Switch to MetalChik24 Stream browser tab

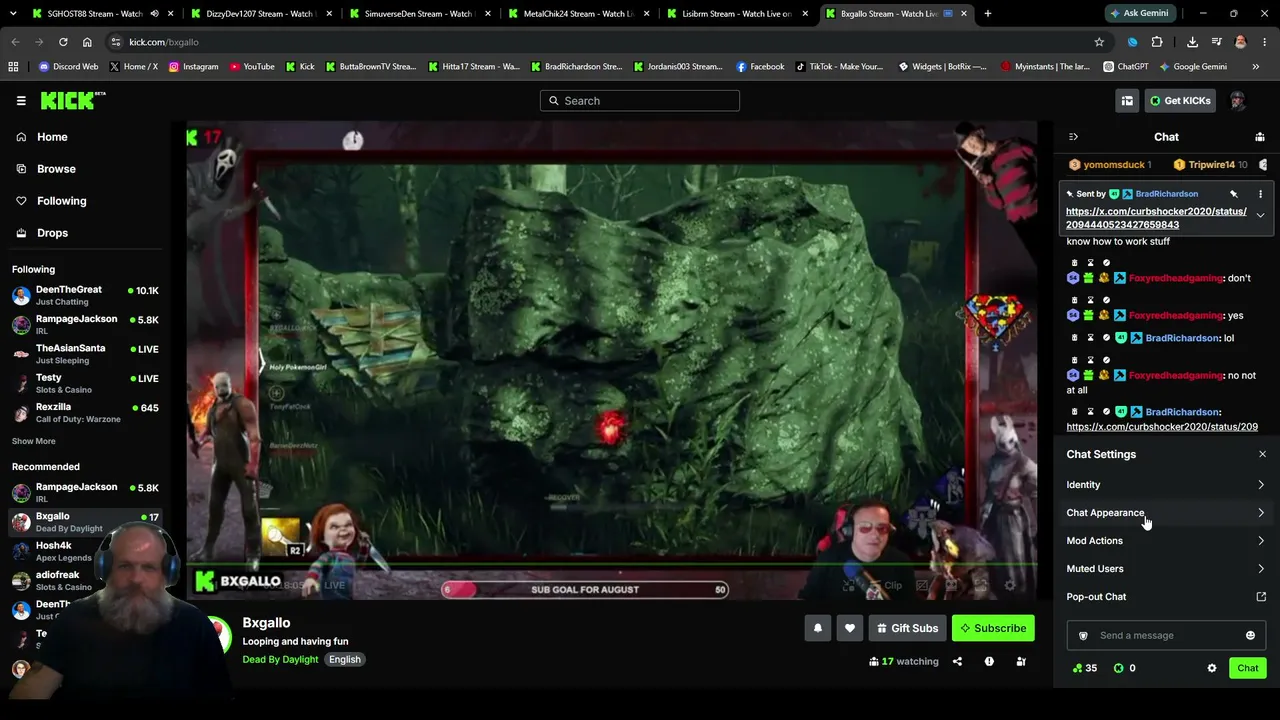(580, 14)
